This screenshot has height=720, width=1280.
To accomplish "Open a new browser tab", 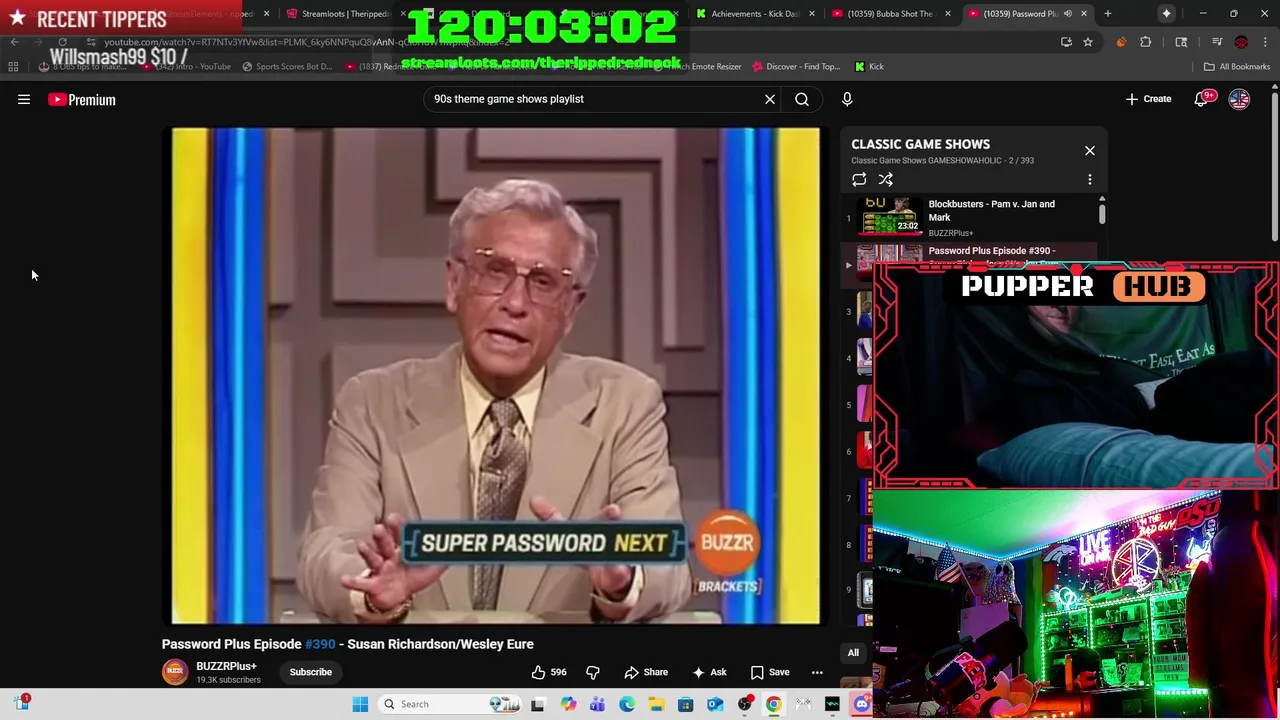I will [x=1108, y=14].
